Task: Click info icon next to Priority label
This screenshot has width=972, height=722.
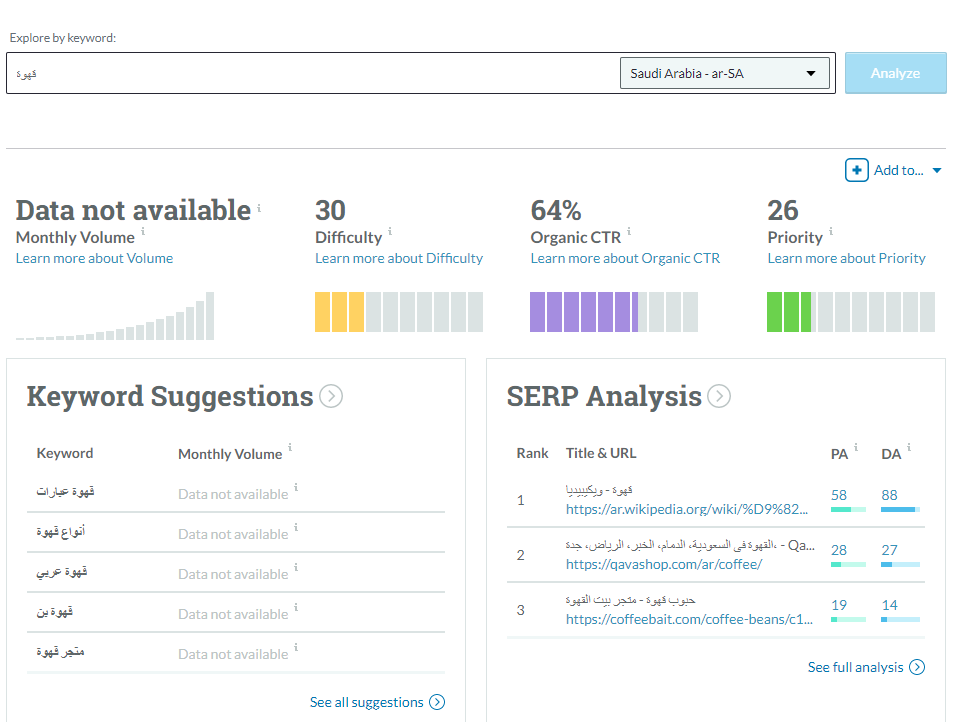Action: 831,232
